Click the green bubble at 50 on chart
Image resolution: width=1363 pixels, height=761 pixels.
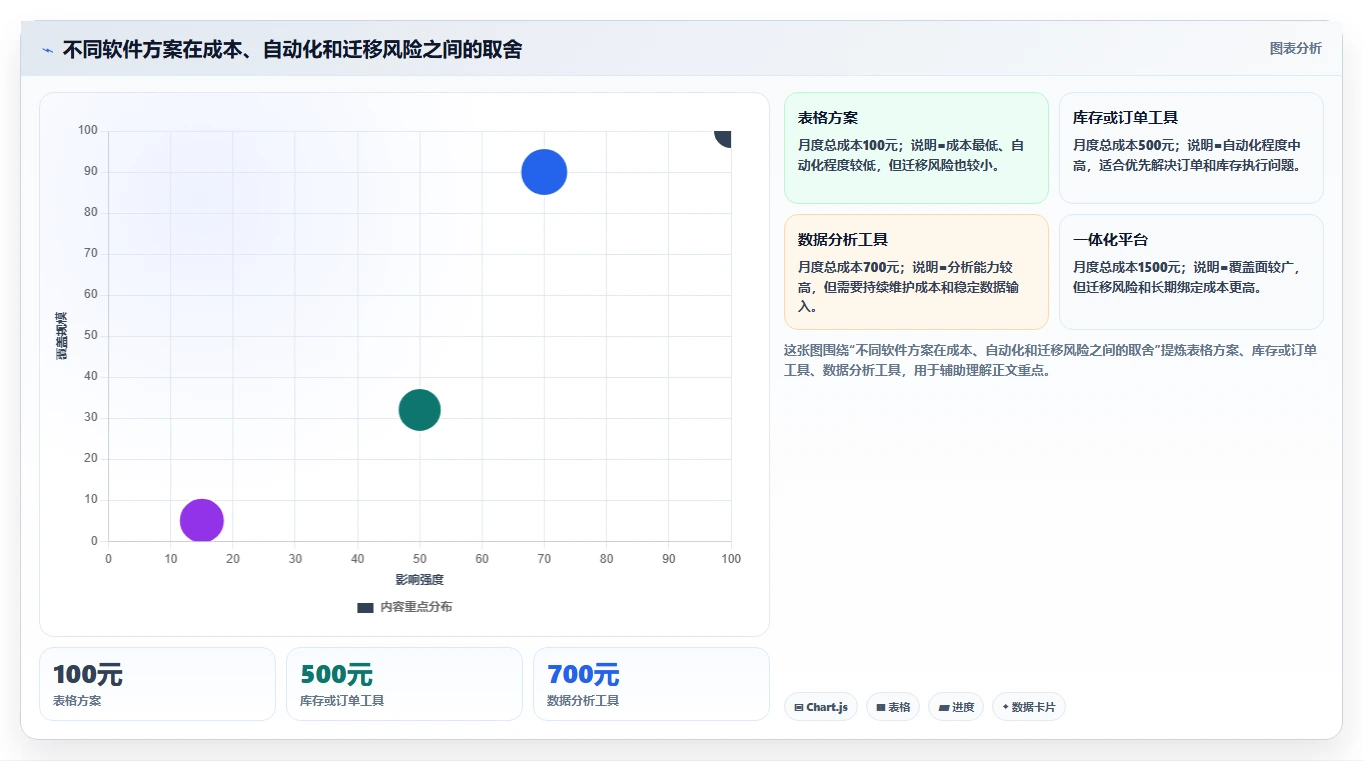click(x=419, y=410)
